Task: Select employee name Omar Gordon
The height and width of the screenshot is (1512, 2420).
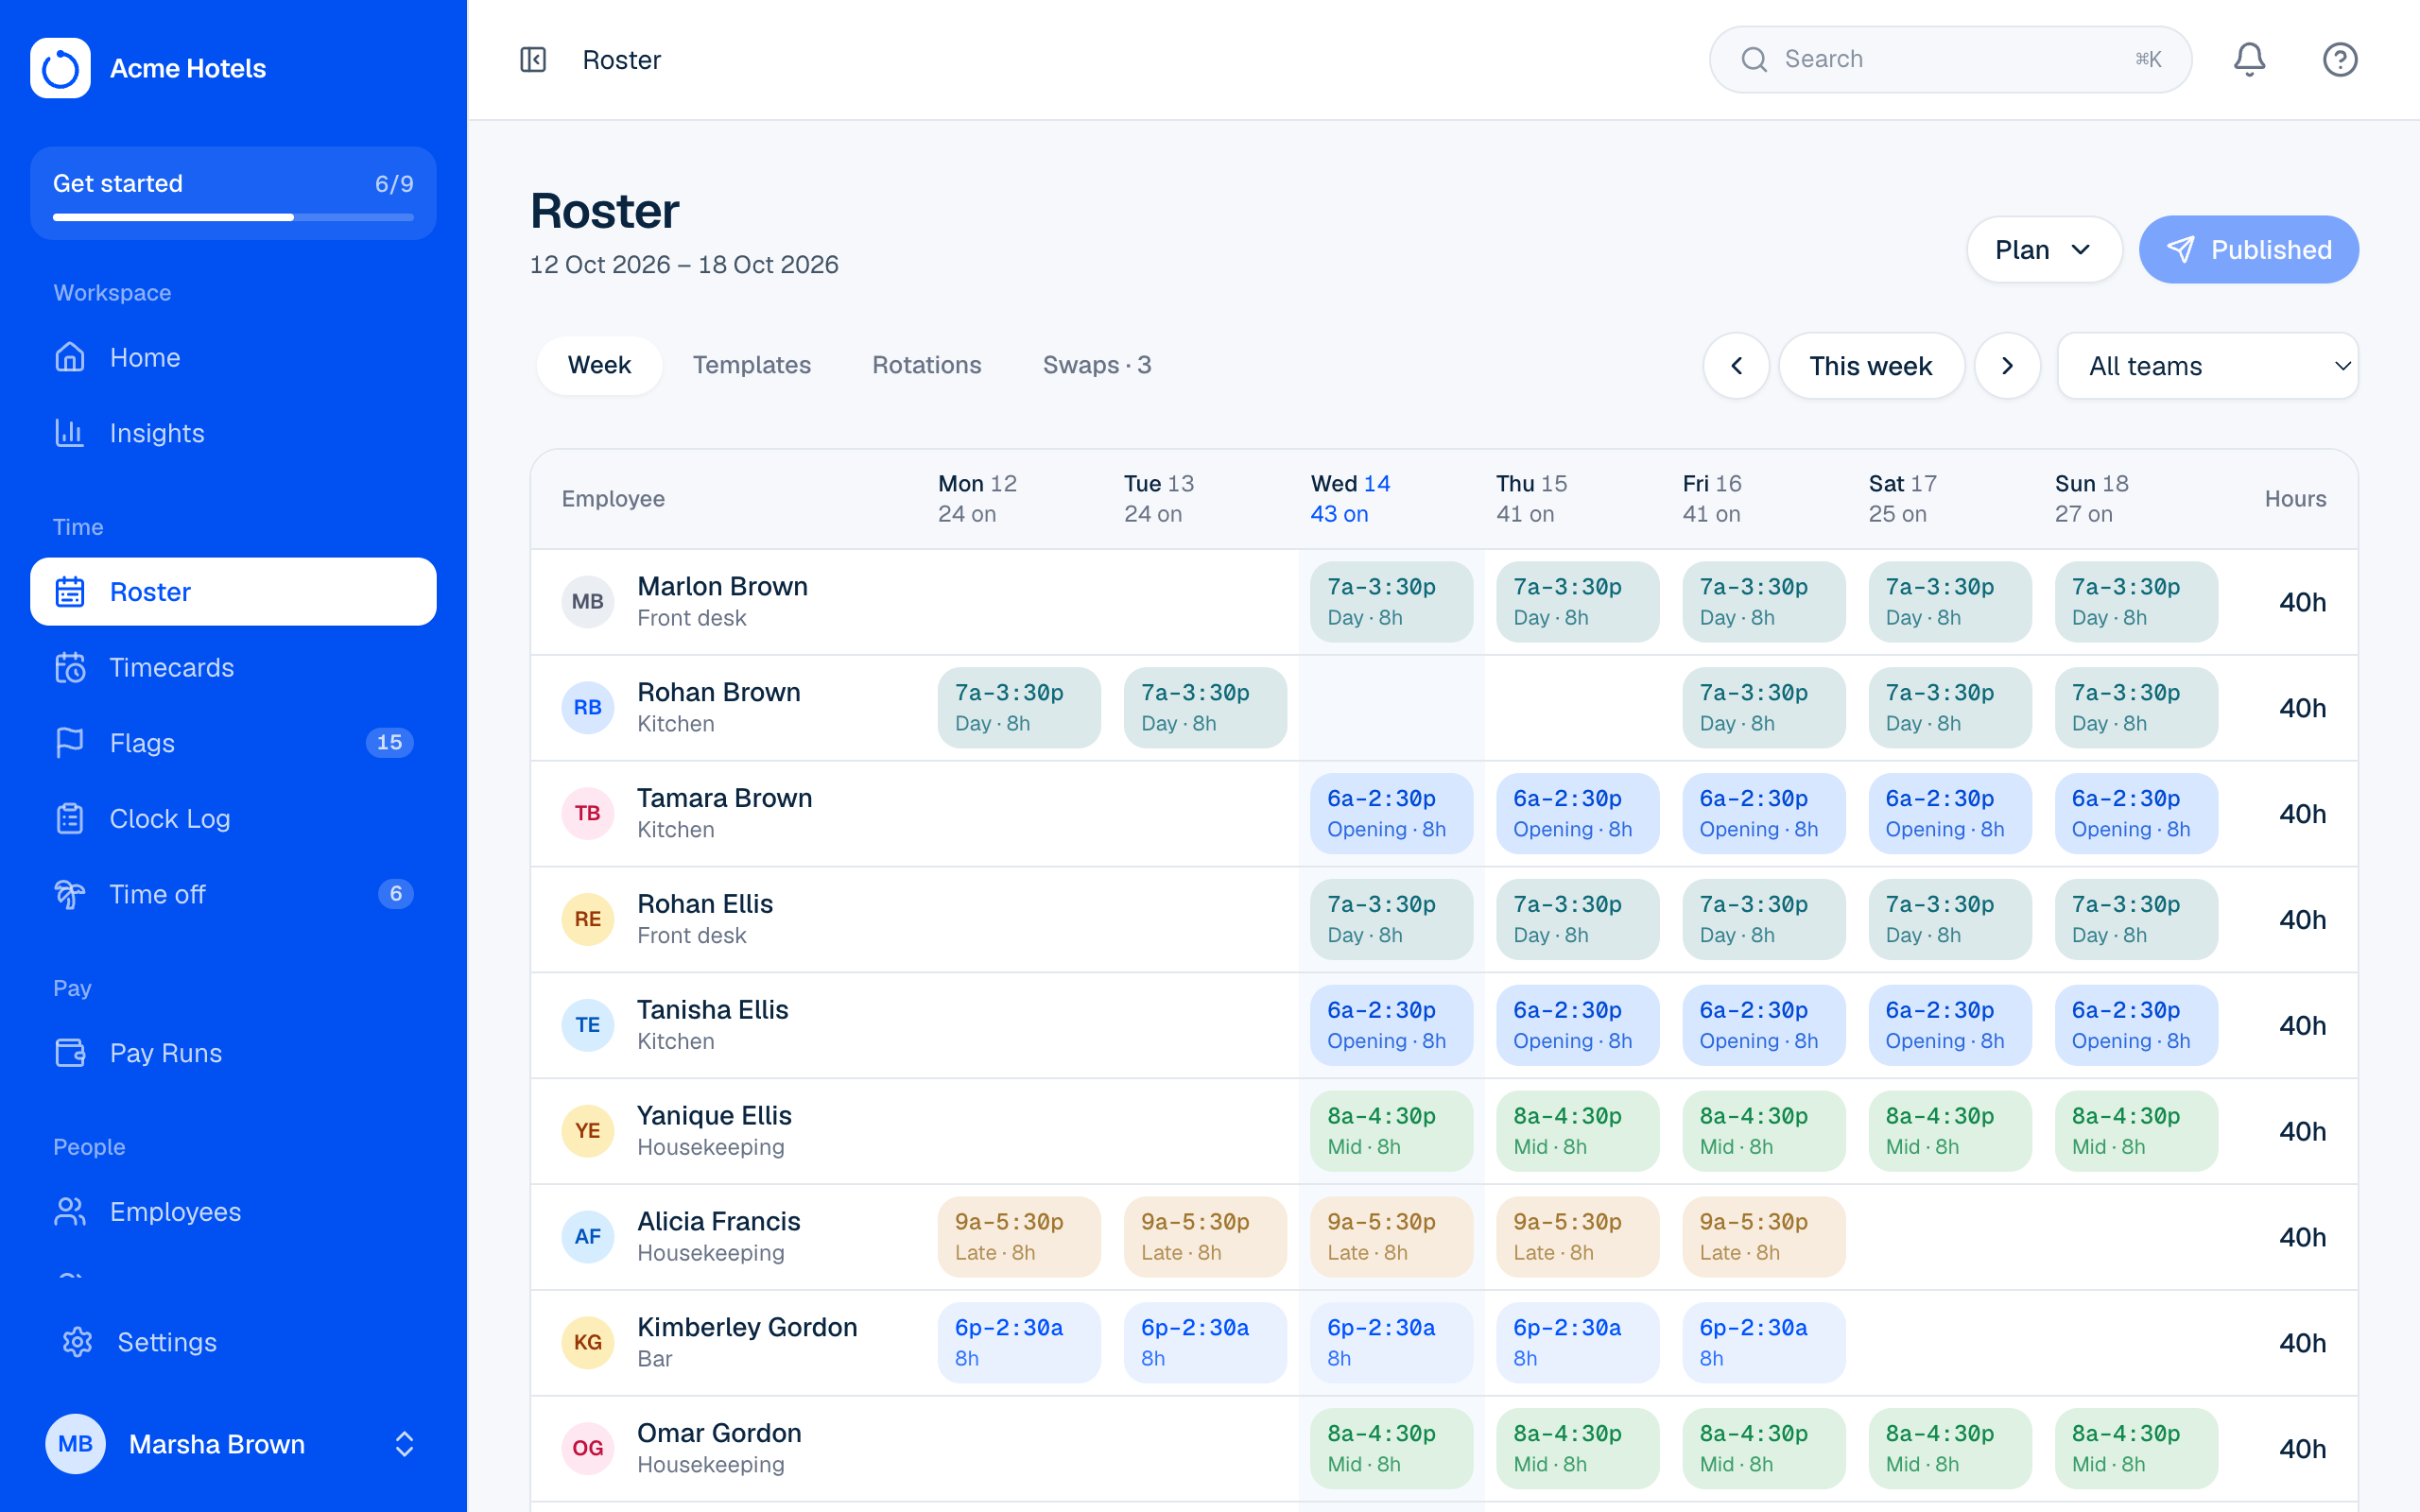Action: pos(719,1433)
